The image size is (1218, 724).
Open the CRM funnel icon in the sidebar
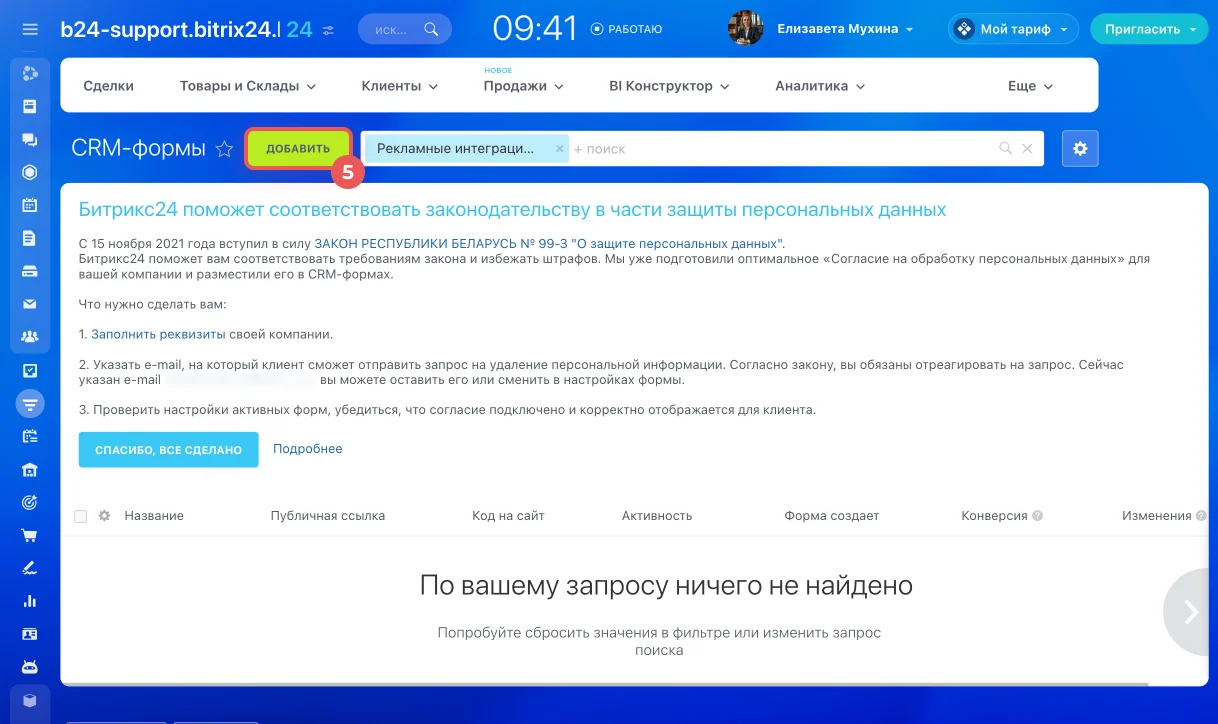tap(30, 404)
